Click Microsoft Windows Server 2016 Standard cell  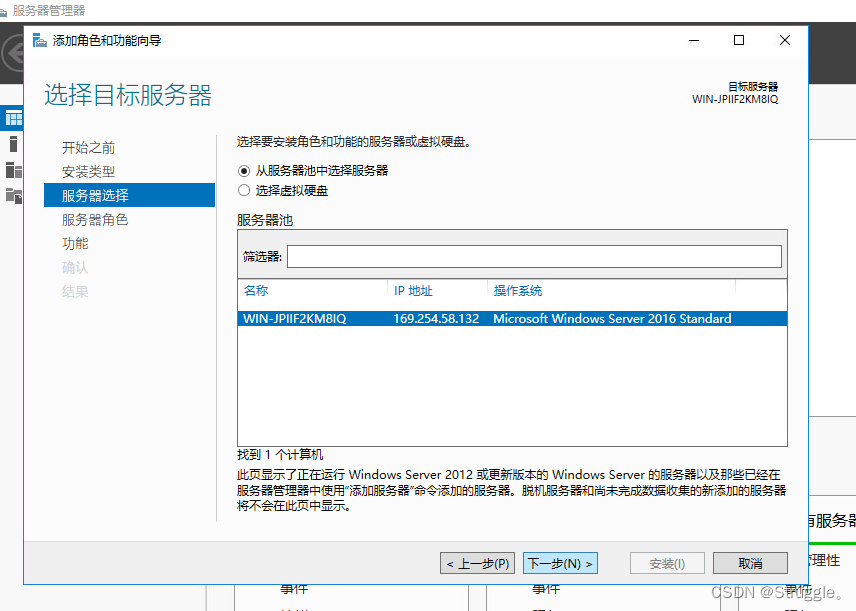[612, 318]
